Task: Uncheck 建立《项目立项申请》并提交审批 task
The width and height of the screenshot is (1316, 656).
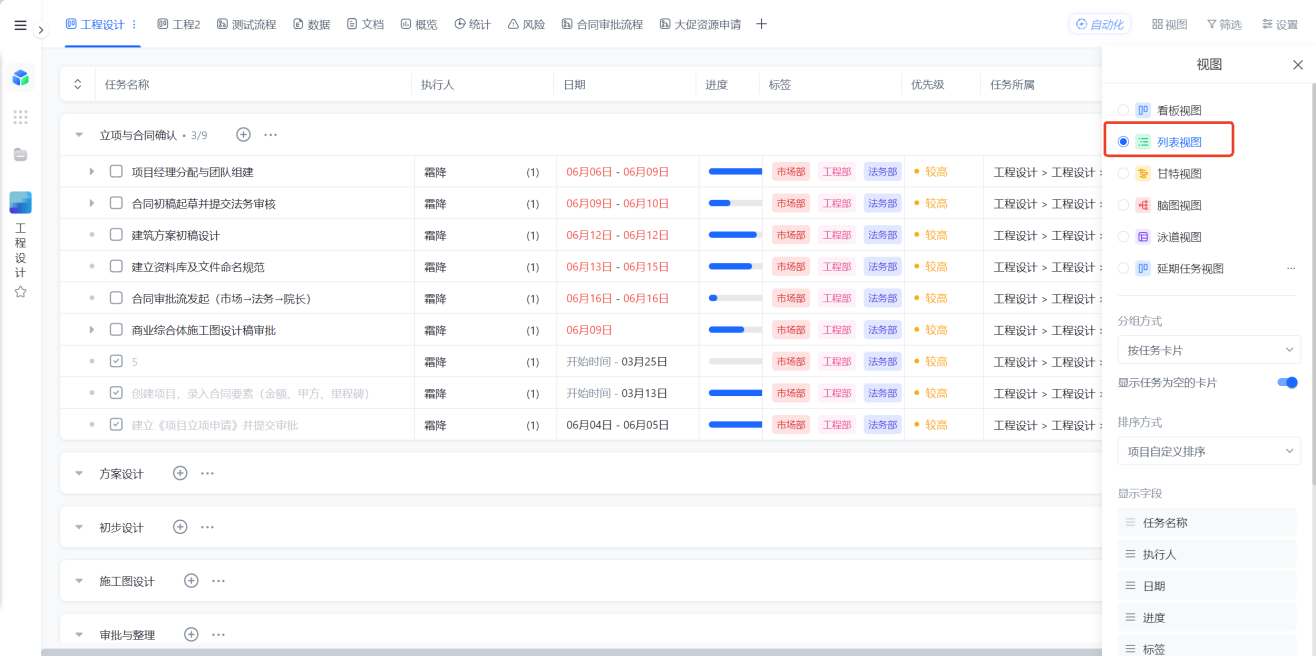Action: coord(116,425)
